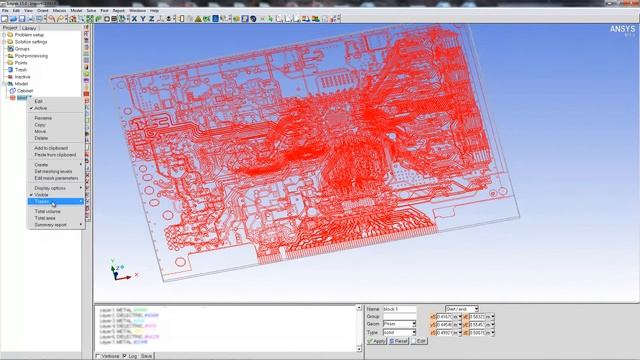640x360 pixels.
Task: Click the blue calculator run solution icon
Action: 216,19
